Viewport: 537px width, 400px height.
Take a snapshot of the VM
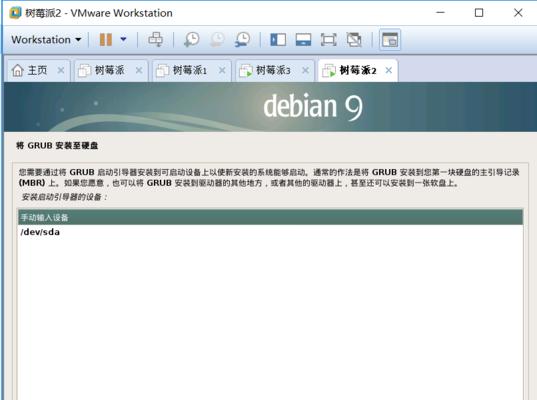191,39
